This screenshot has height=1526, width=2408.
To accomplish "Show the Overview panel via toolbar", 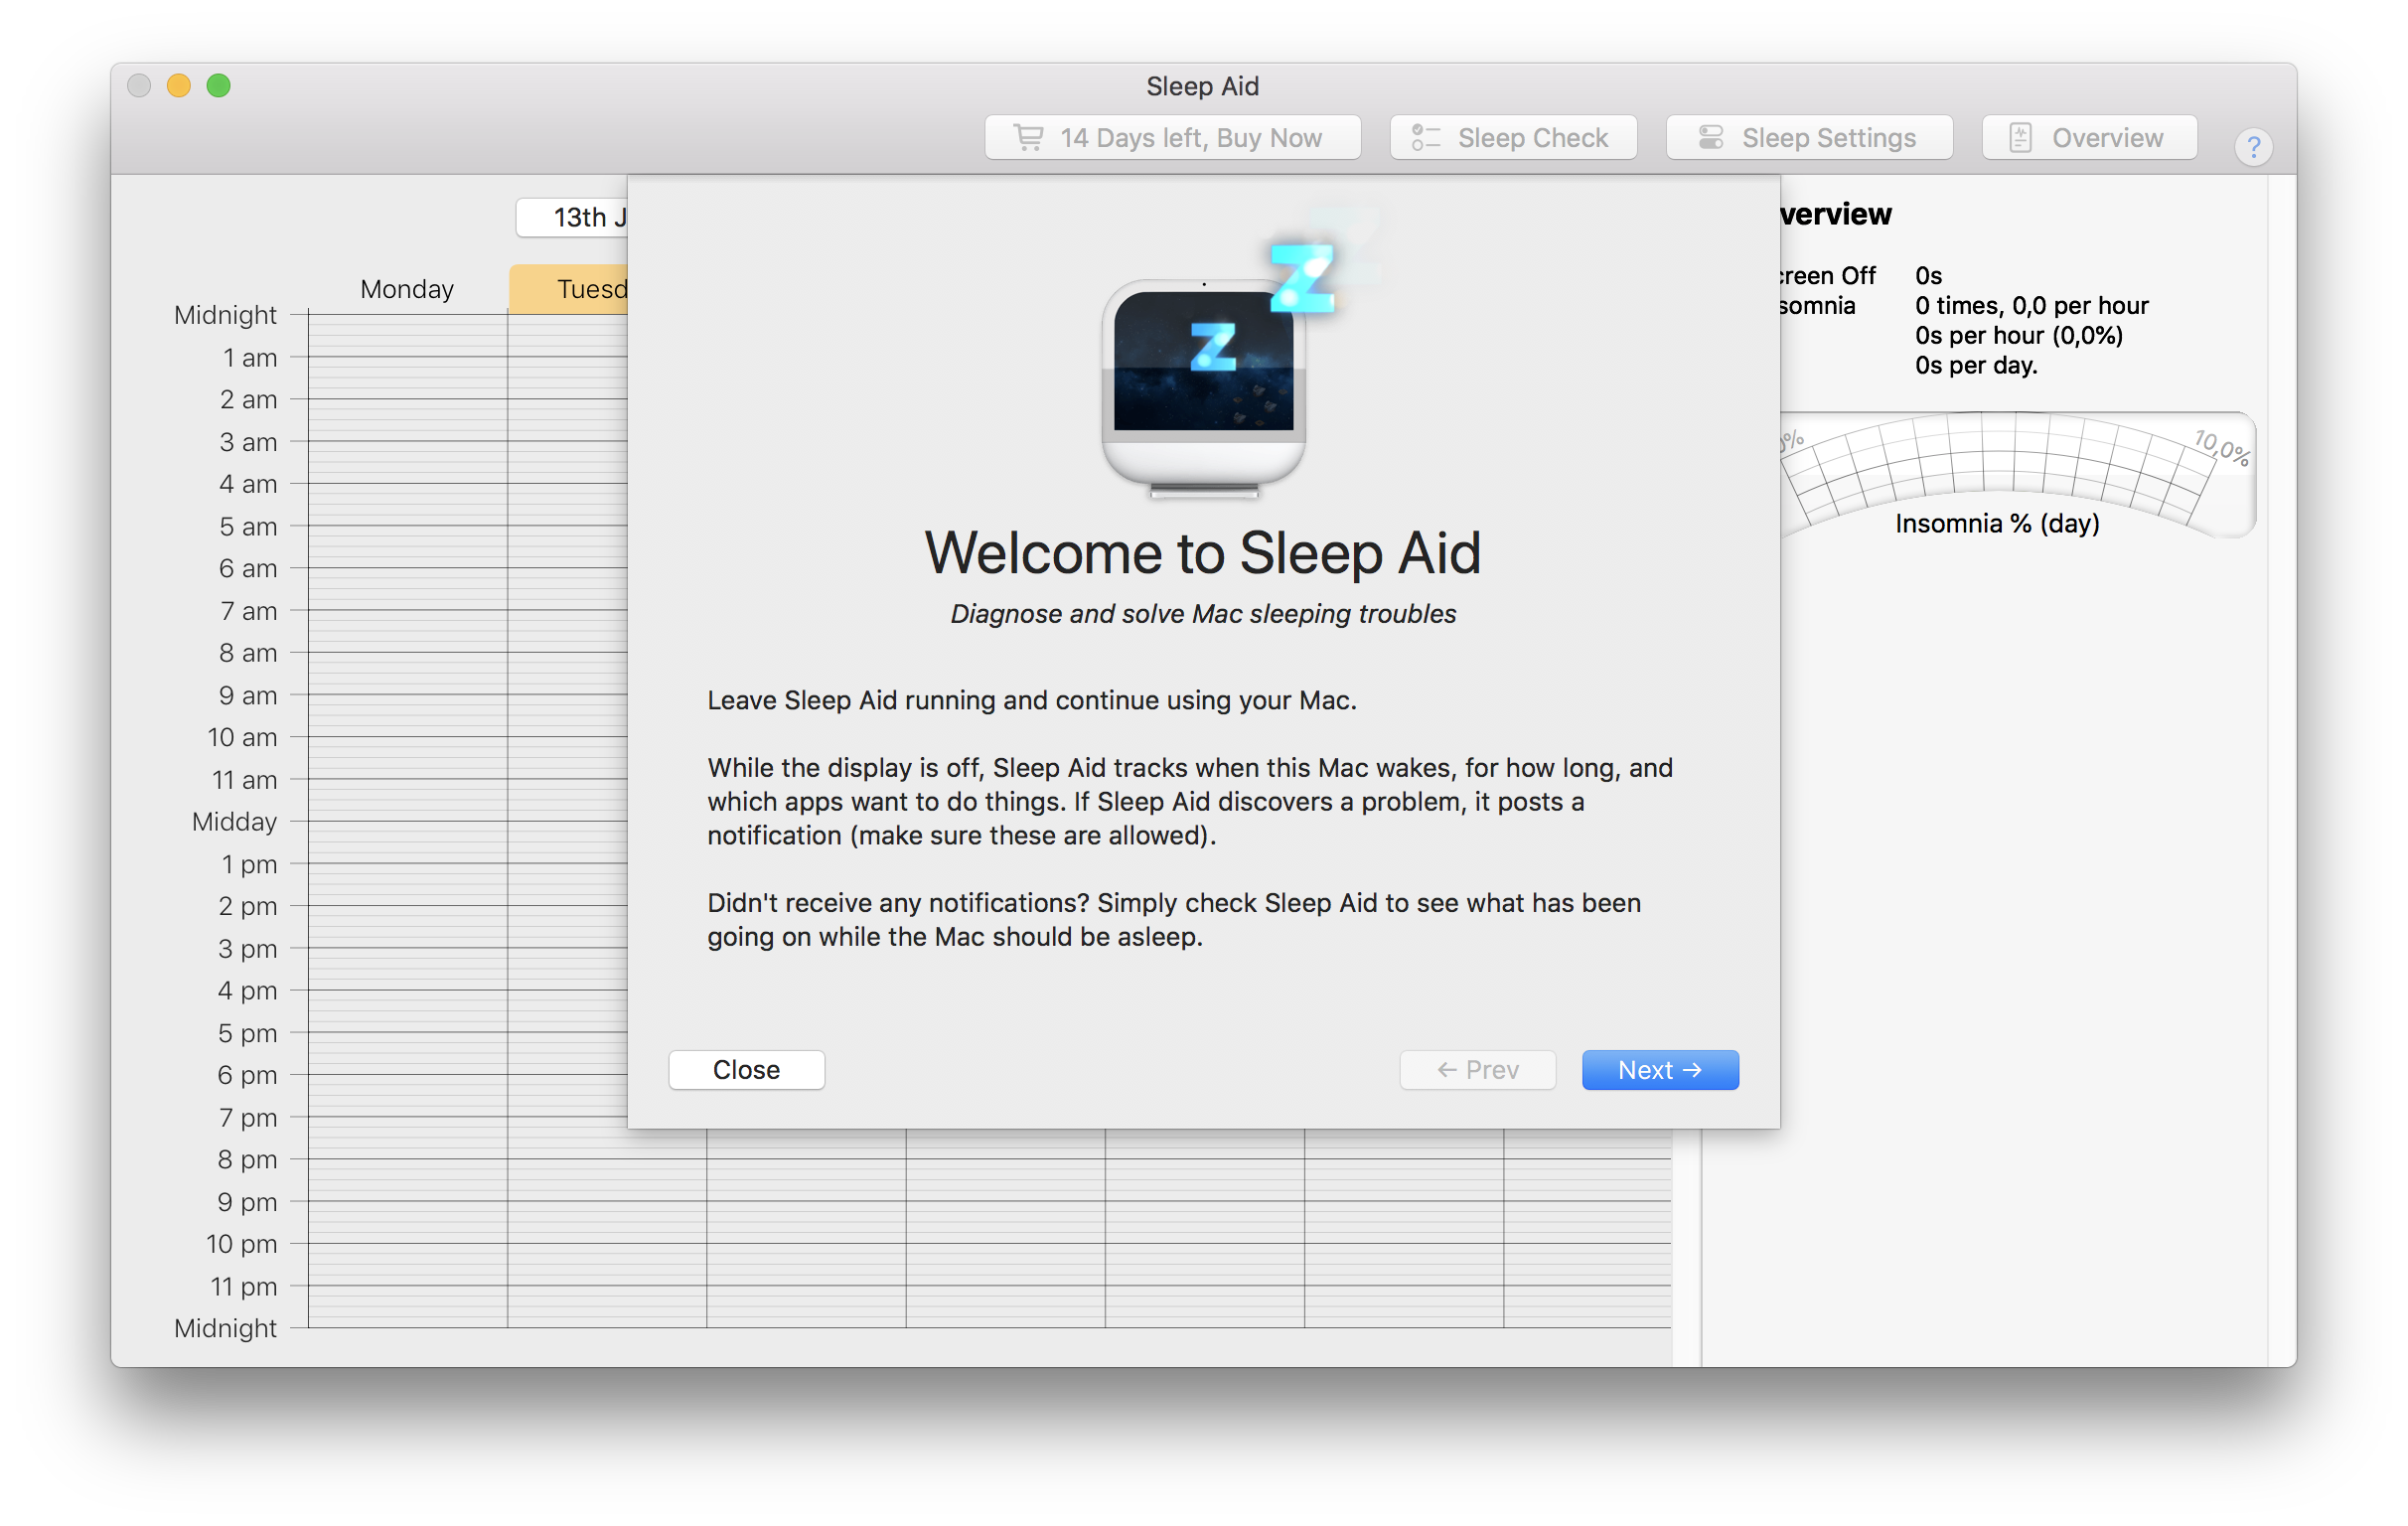I will point(2088,137).
